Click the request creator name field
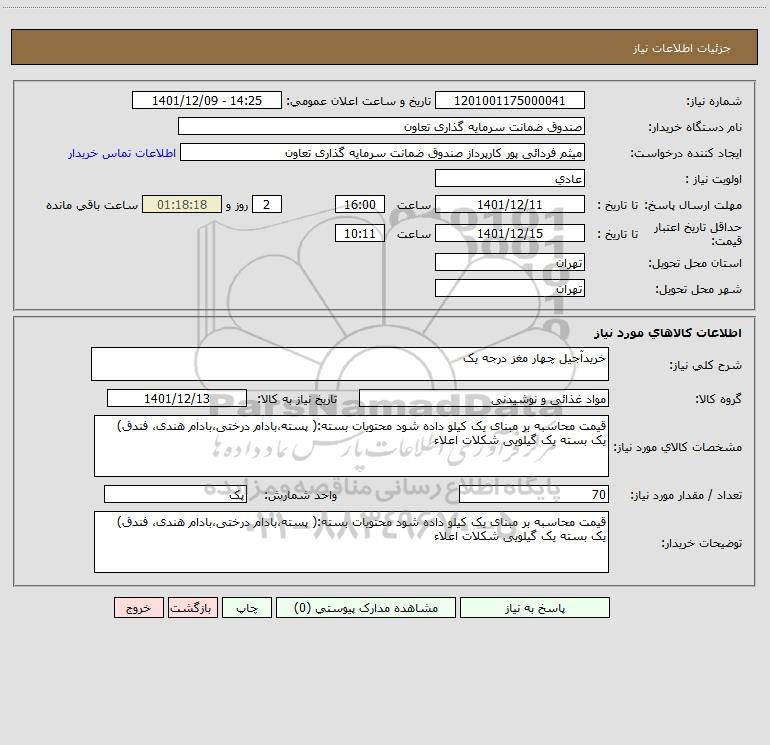This screenshot has height=745, width=770. [382, 152]
